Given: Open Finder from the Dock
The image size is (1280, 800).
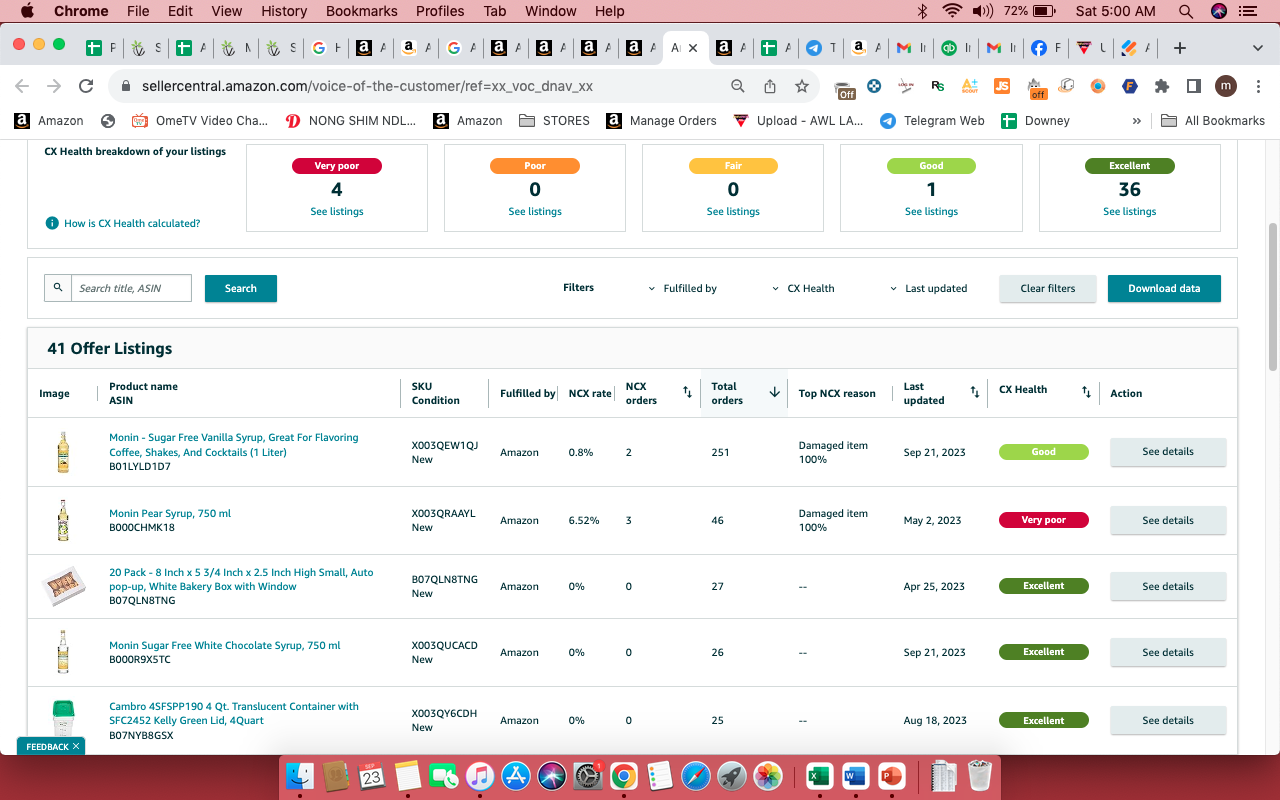Looking at the screenshot, I should [x=300, y=776].
